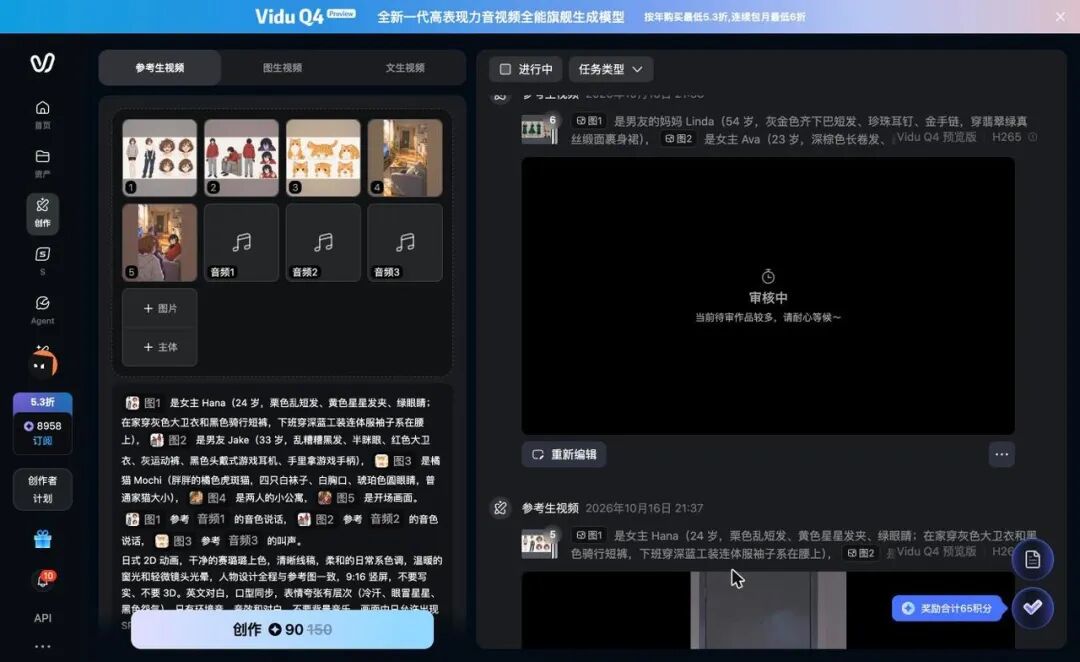Open the more options dots in sidebar
Screen dimensions: 1080x662
pos(42,646)
